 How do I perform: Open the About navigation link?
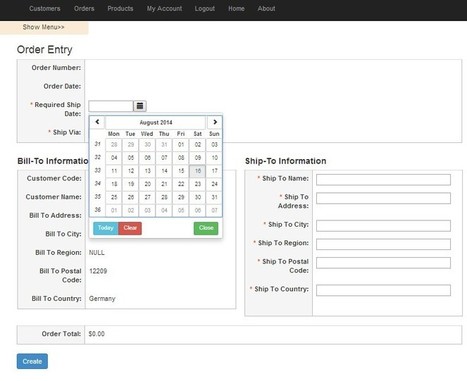(266, 9)
